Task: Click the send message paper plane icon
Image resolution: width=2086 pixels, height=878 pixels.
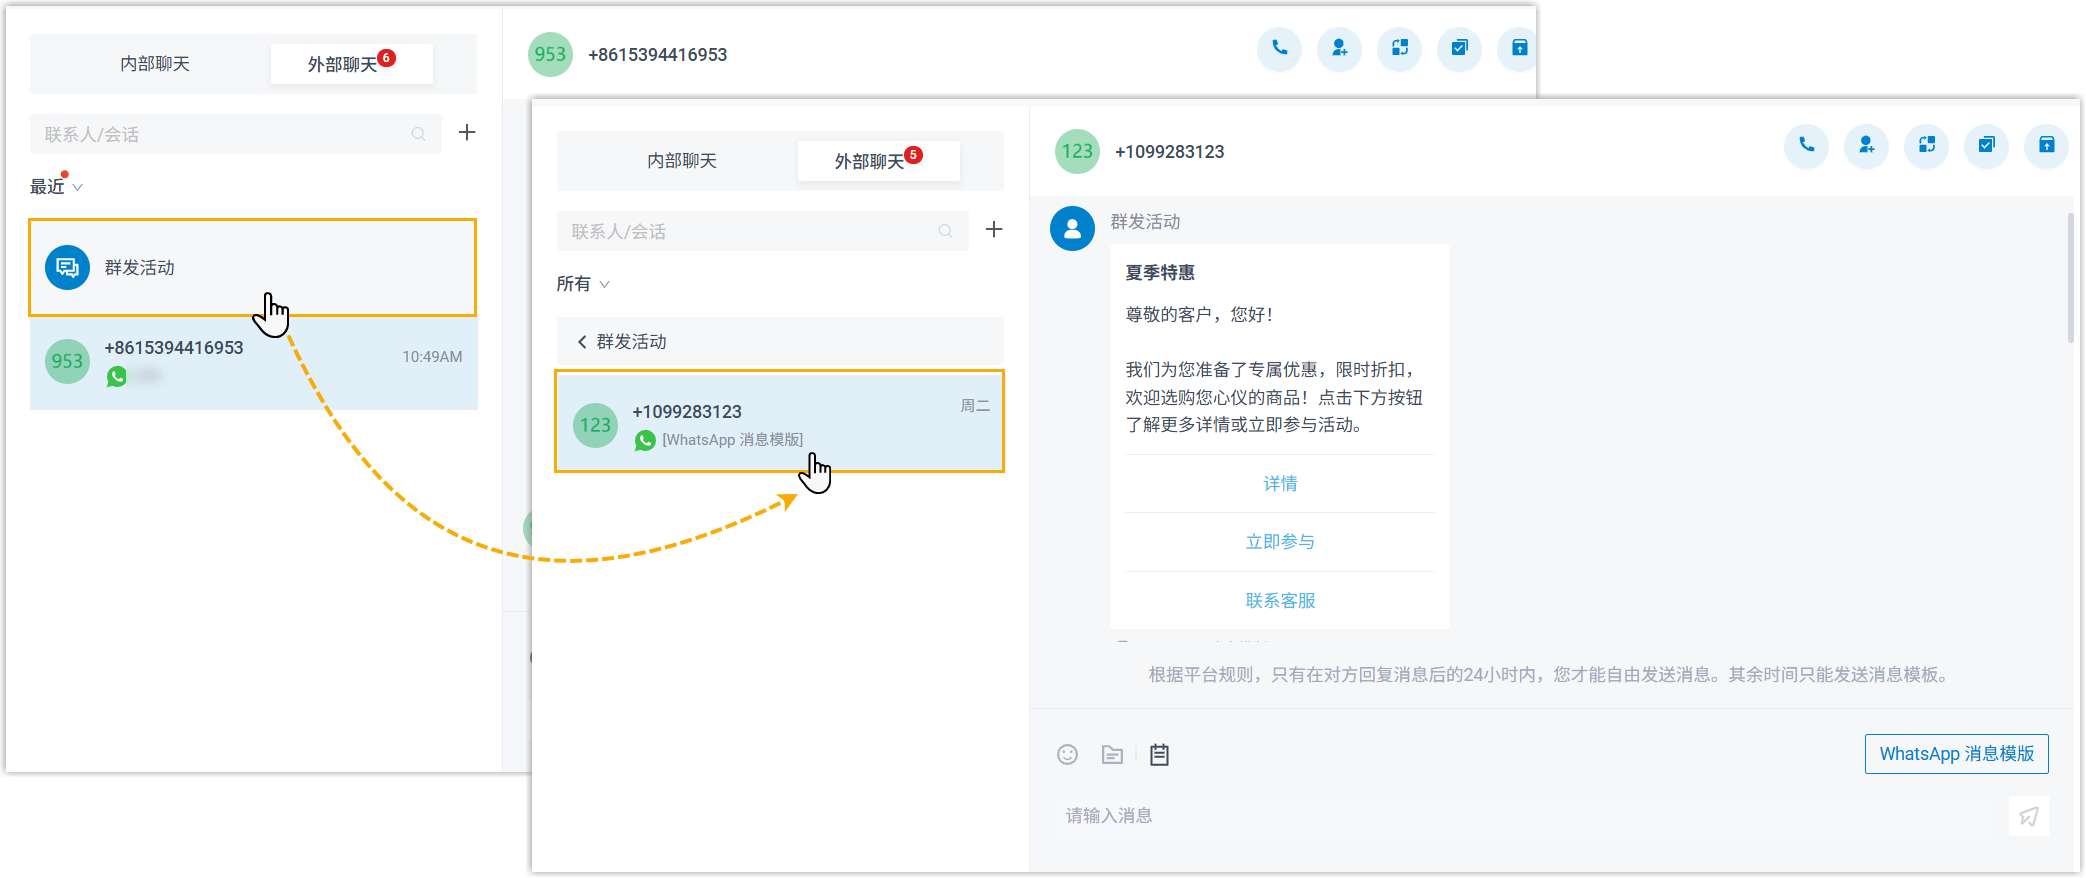Action: point(2028,817)
